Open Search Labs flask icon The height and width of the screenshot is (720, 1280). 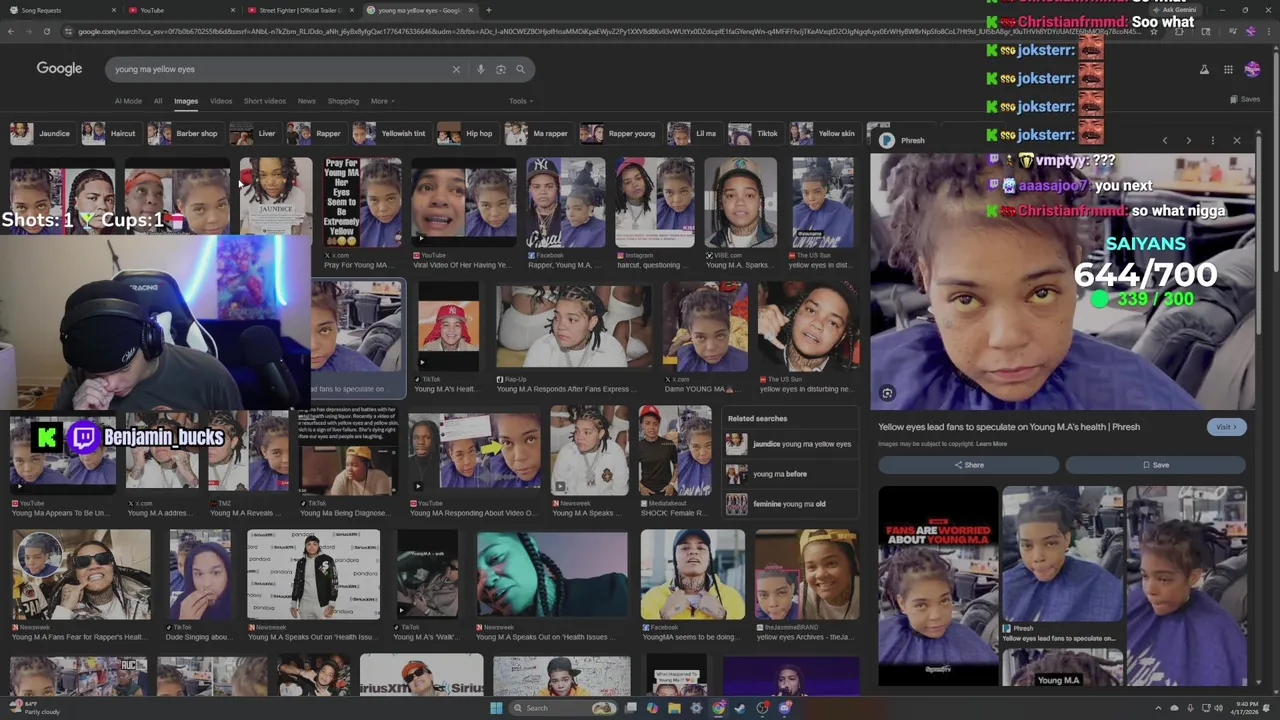(x=1204, y=69)
